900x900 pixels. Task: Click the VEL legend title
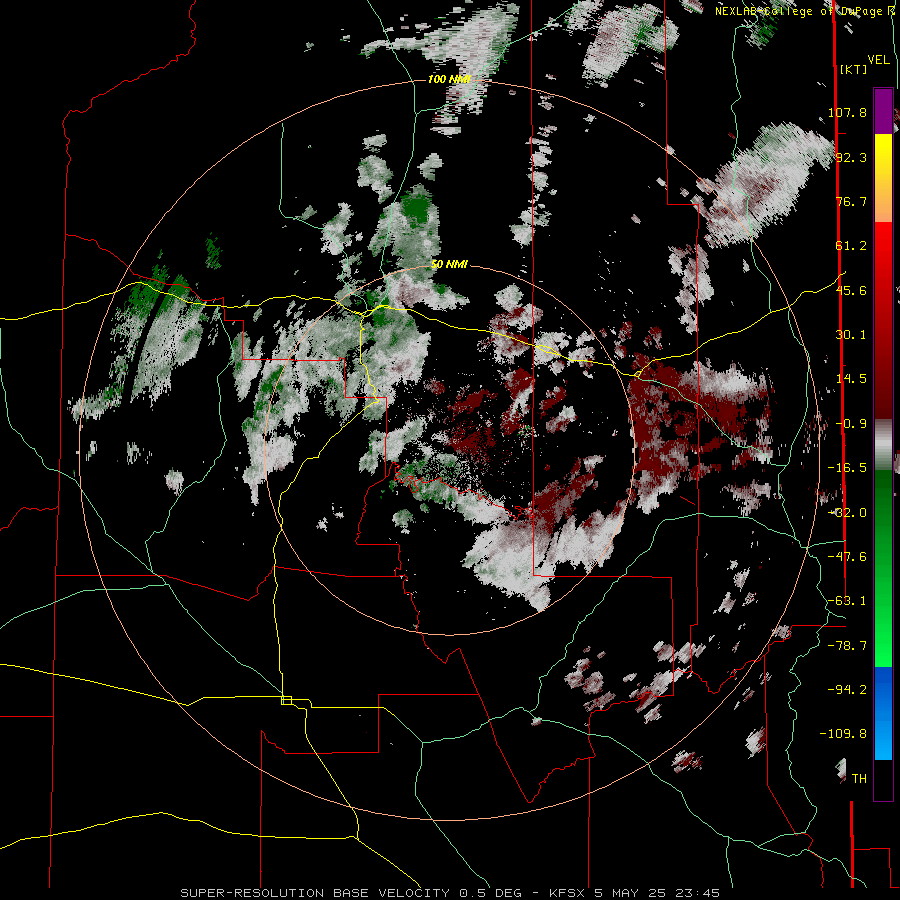(879, 59)
